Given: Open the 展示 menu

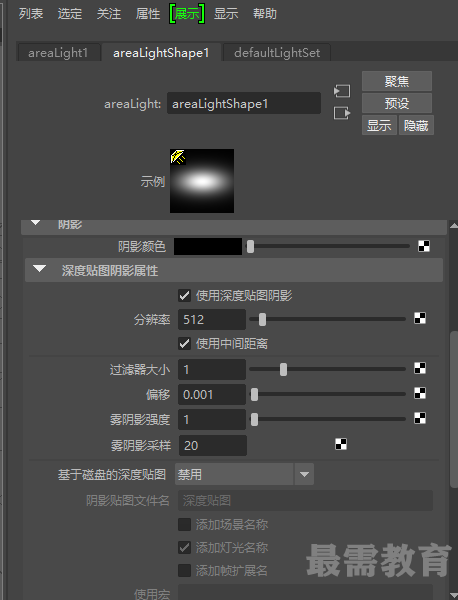Looking at the screenshot, I should [187, 14].
